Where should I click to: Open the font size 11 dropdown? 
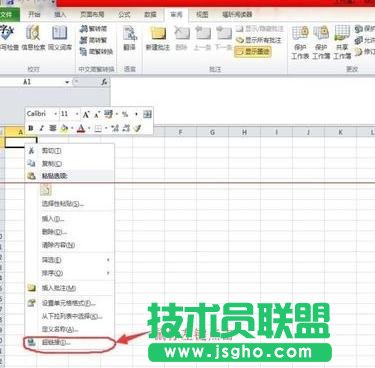click(77, 115)
